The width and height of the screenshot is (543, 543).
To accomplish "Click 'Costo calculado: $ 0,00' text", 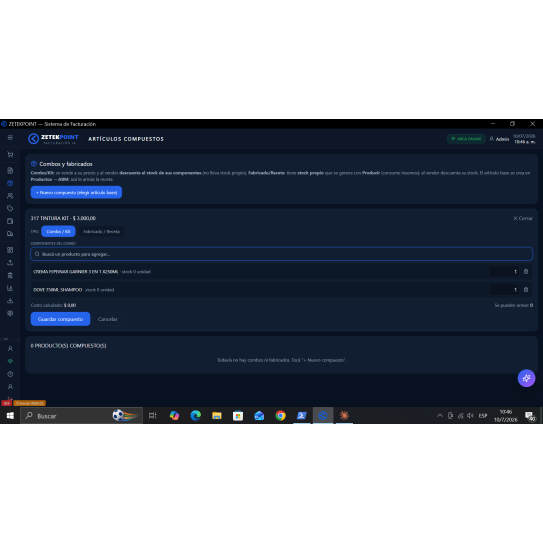I will pos(53,305).
